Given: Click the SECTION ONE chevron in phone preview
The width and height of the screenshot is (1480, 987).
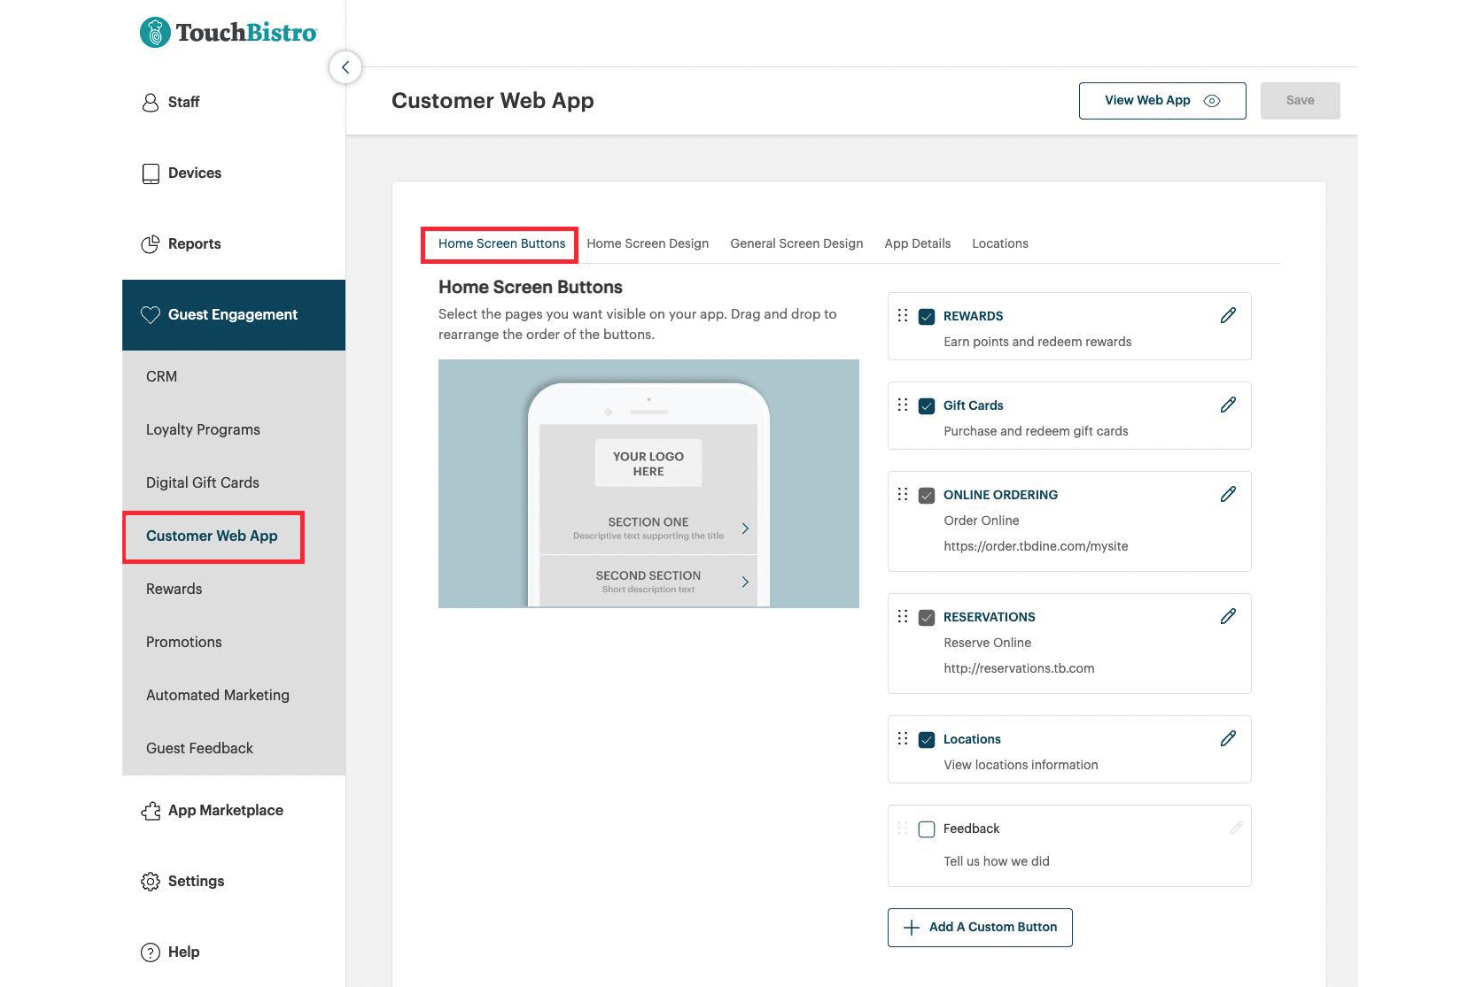Looking at the screenshot, I should point(745,528).
